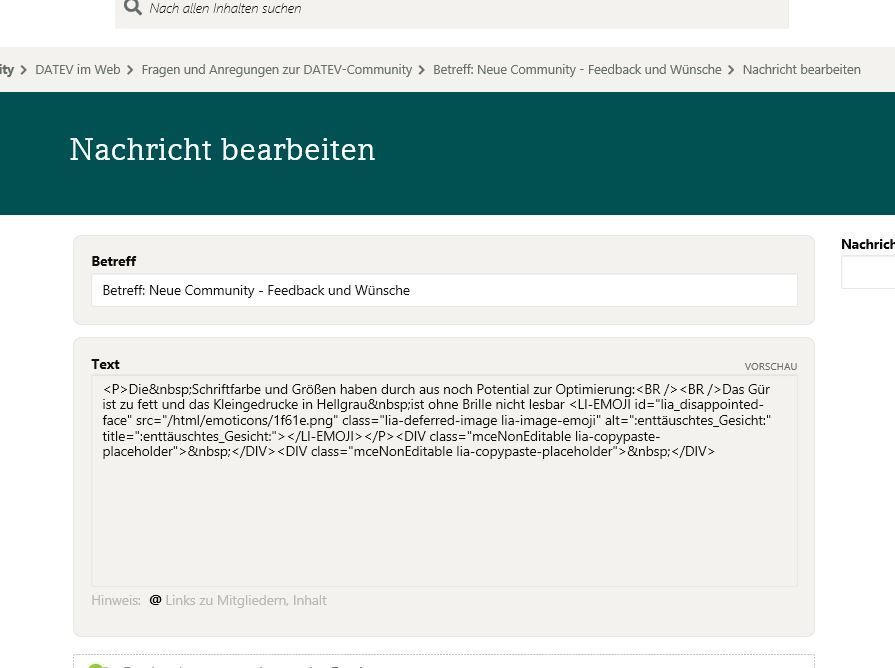Click into the Betreff subject field
Screen dimensions: 895x668
point(444,290)
